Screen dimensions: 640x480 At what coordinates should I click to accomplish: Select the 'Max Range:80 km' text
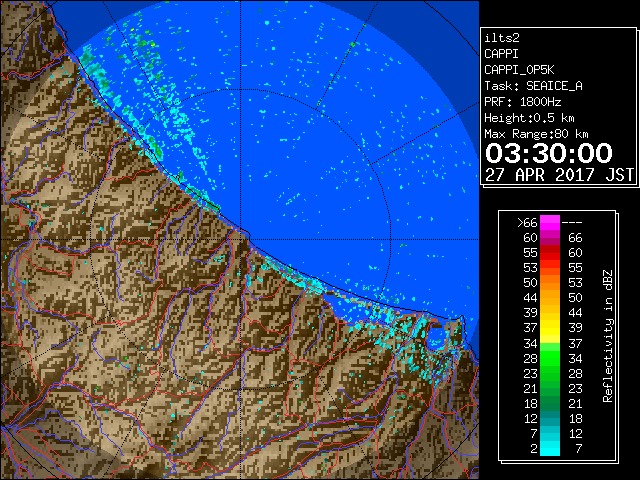(536, 134)
